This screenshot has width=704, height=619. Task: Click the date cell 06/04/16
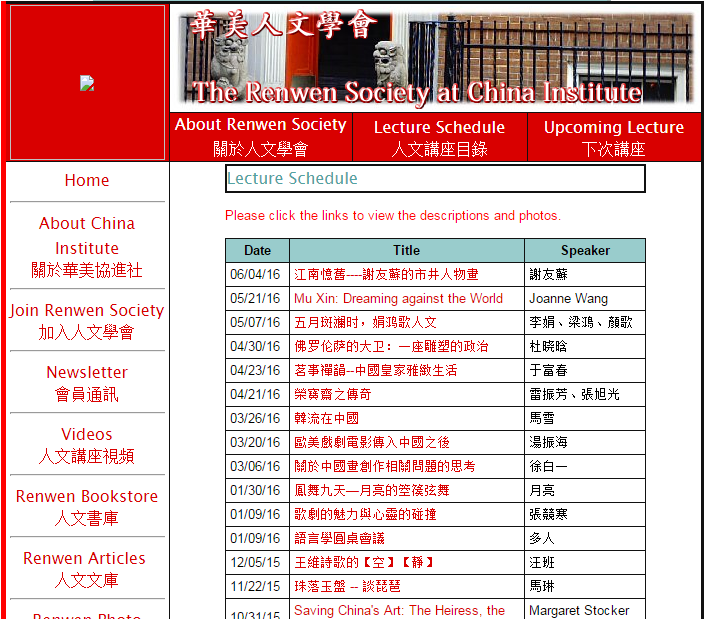point(258,274)
